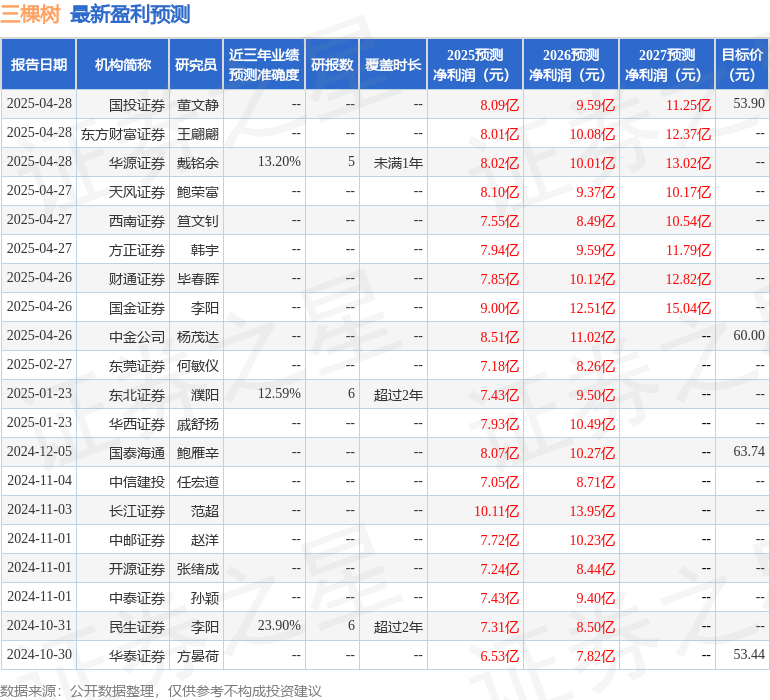The image size is (770, 700).
Task: Select institution 东方财富证券
Action: pos(123,134)
